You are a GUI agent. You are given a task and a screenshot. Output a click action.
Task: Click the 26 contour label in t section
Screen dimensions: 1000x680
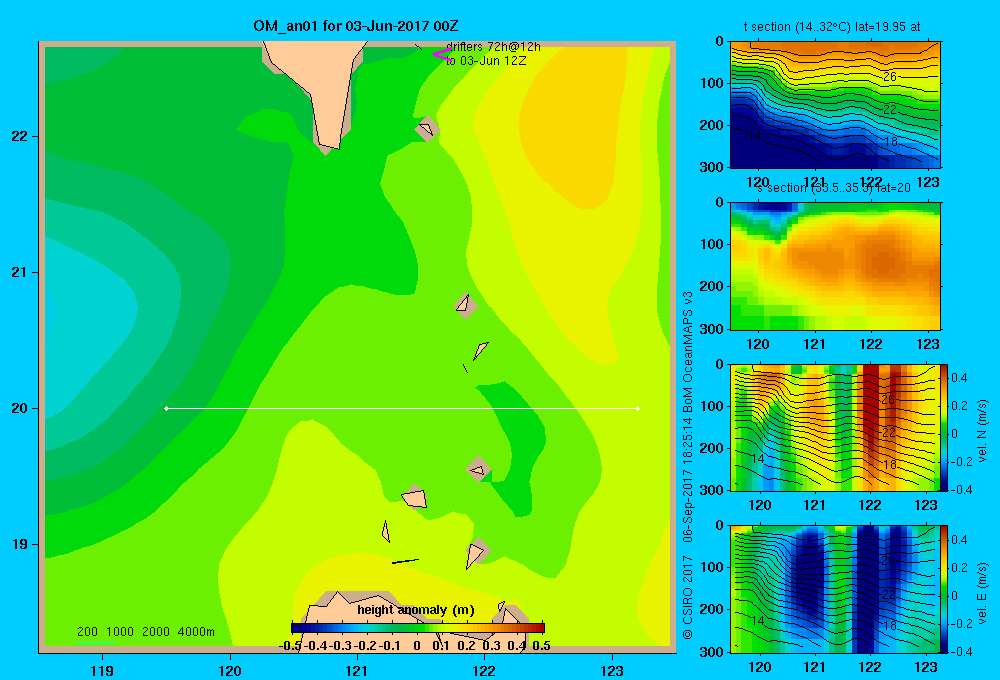(890, 77)
